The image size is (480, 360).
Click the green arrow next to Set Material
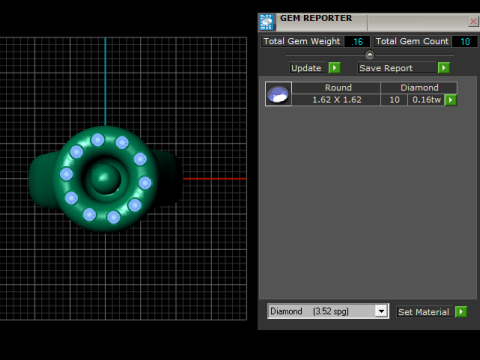(x=461, y=312)
